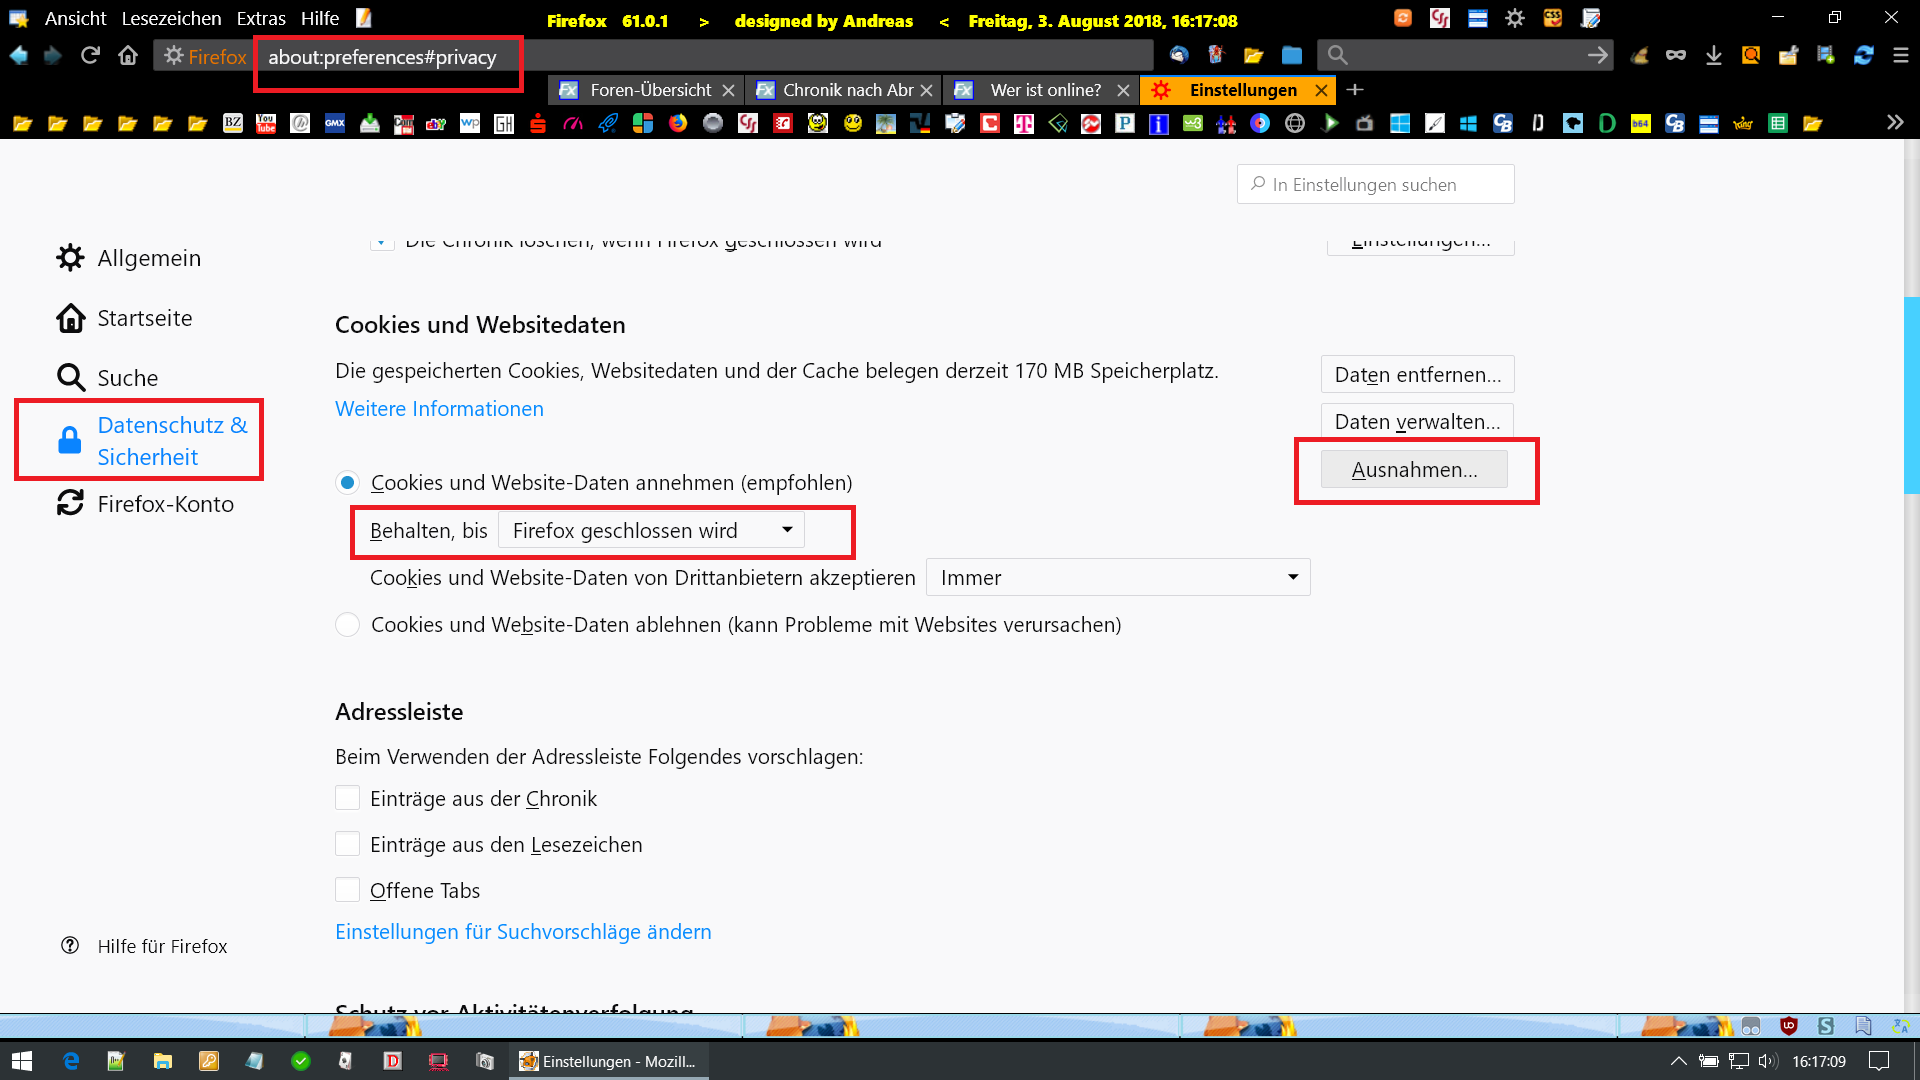
Task: Select Cookies und Website-Daten annehmen radio
Action: click(x=347, y=483)
